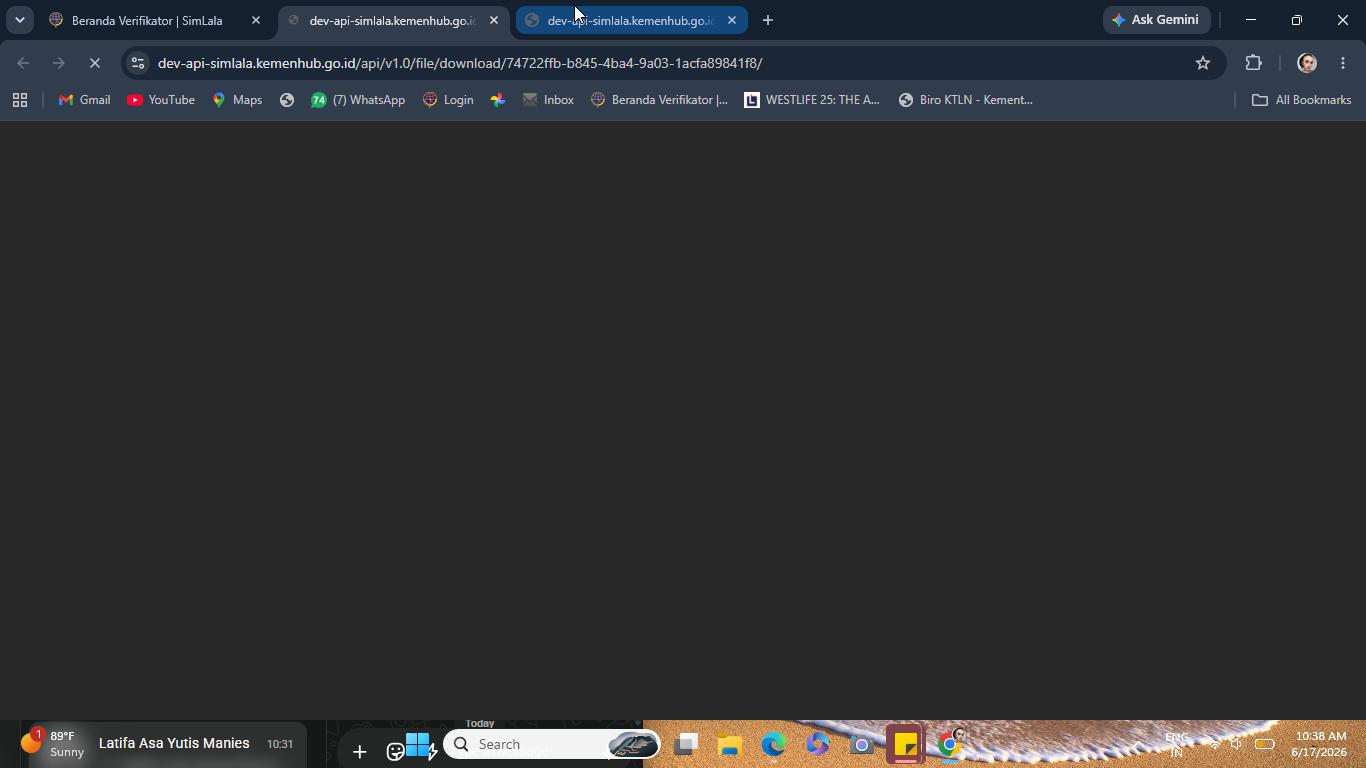The image size is (1366, 768).
Task: Open the Apps grid in bookmarks bar
Action: 20,100
